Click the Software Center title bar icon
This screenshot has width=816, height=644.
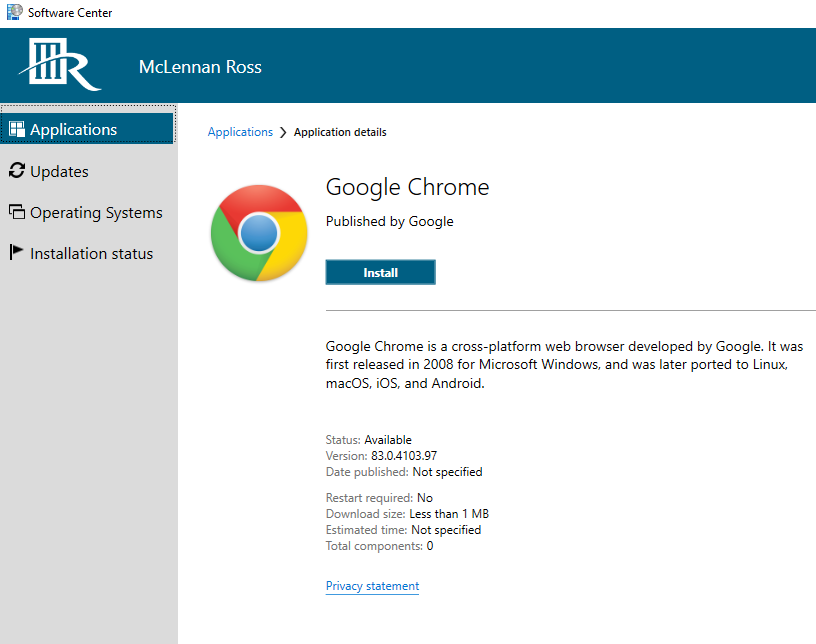coord(15,12)
